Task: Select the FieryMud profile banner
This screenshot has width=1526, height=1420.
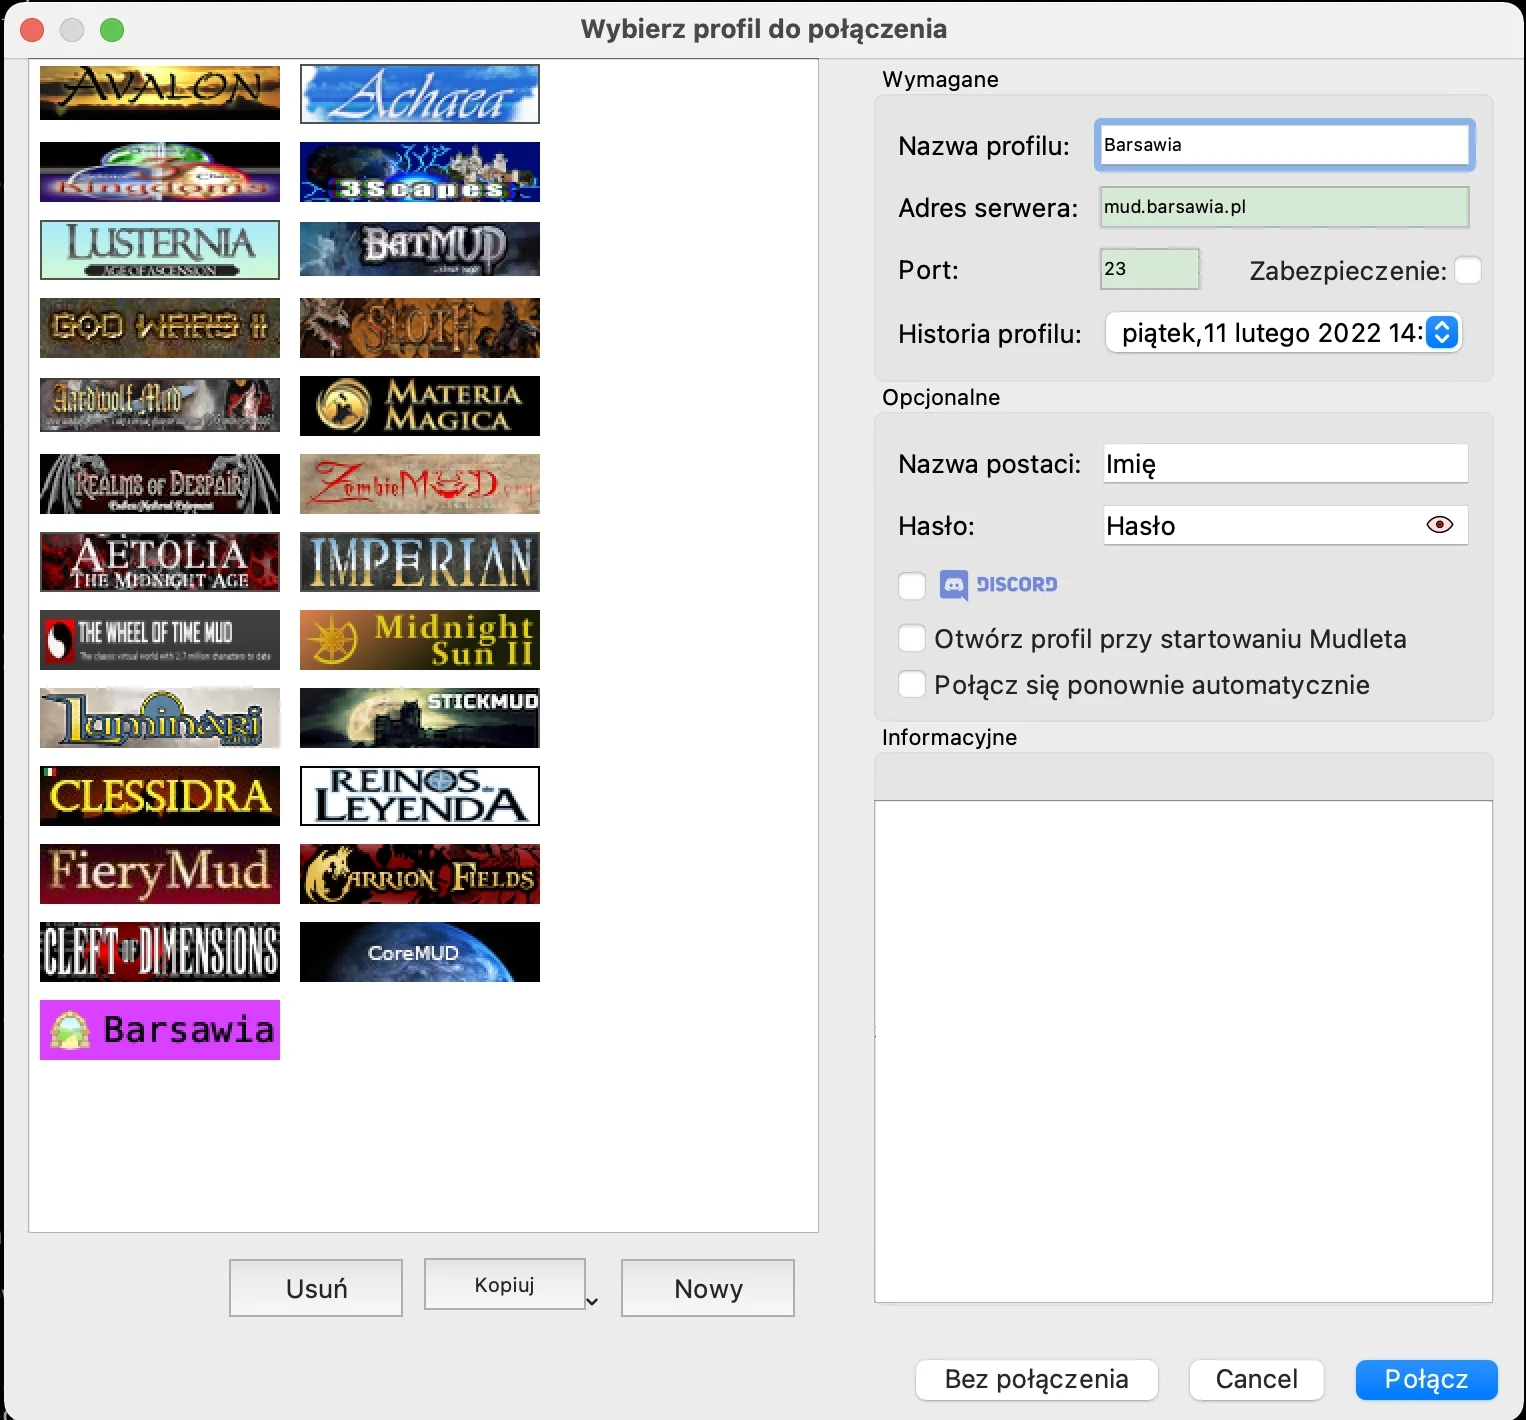Action: point(160,873)
